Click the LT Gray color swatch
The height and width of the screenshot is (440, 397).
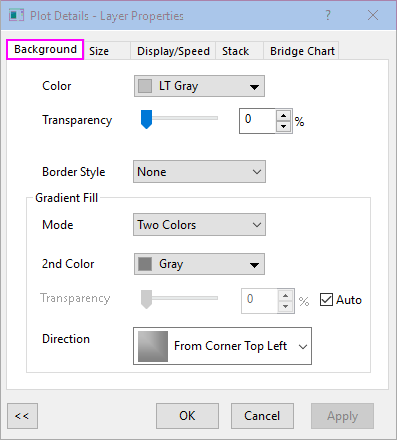coord(145,86)
